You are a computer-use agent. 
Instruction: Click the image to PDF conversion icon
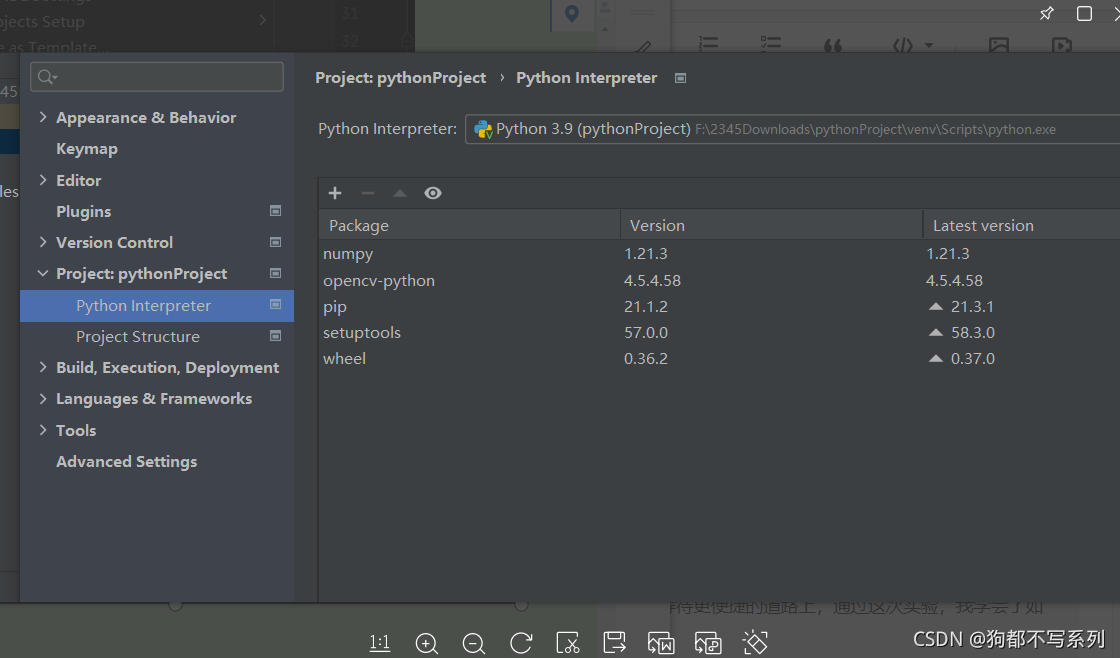tap(708, 643)
